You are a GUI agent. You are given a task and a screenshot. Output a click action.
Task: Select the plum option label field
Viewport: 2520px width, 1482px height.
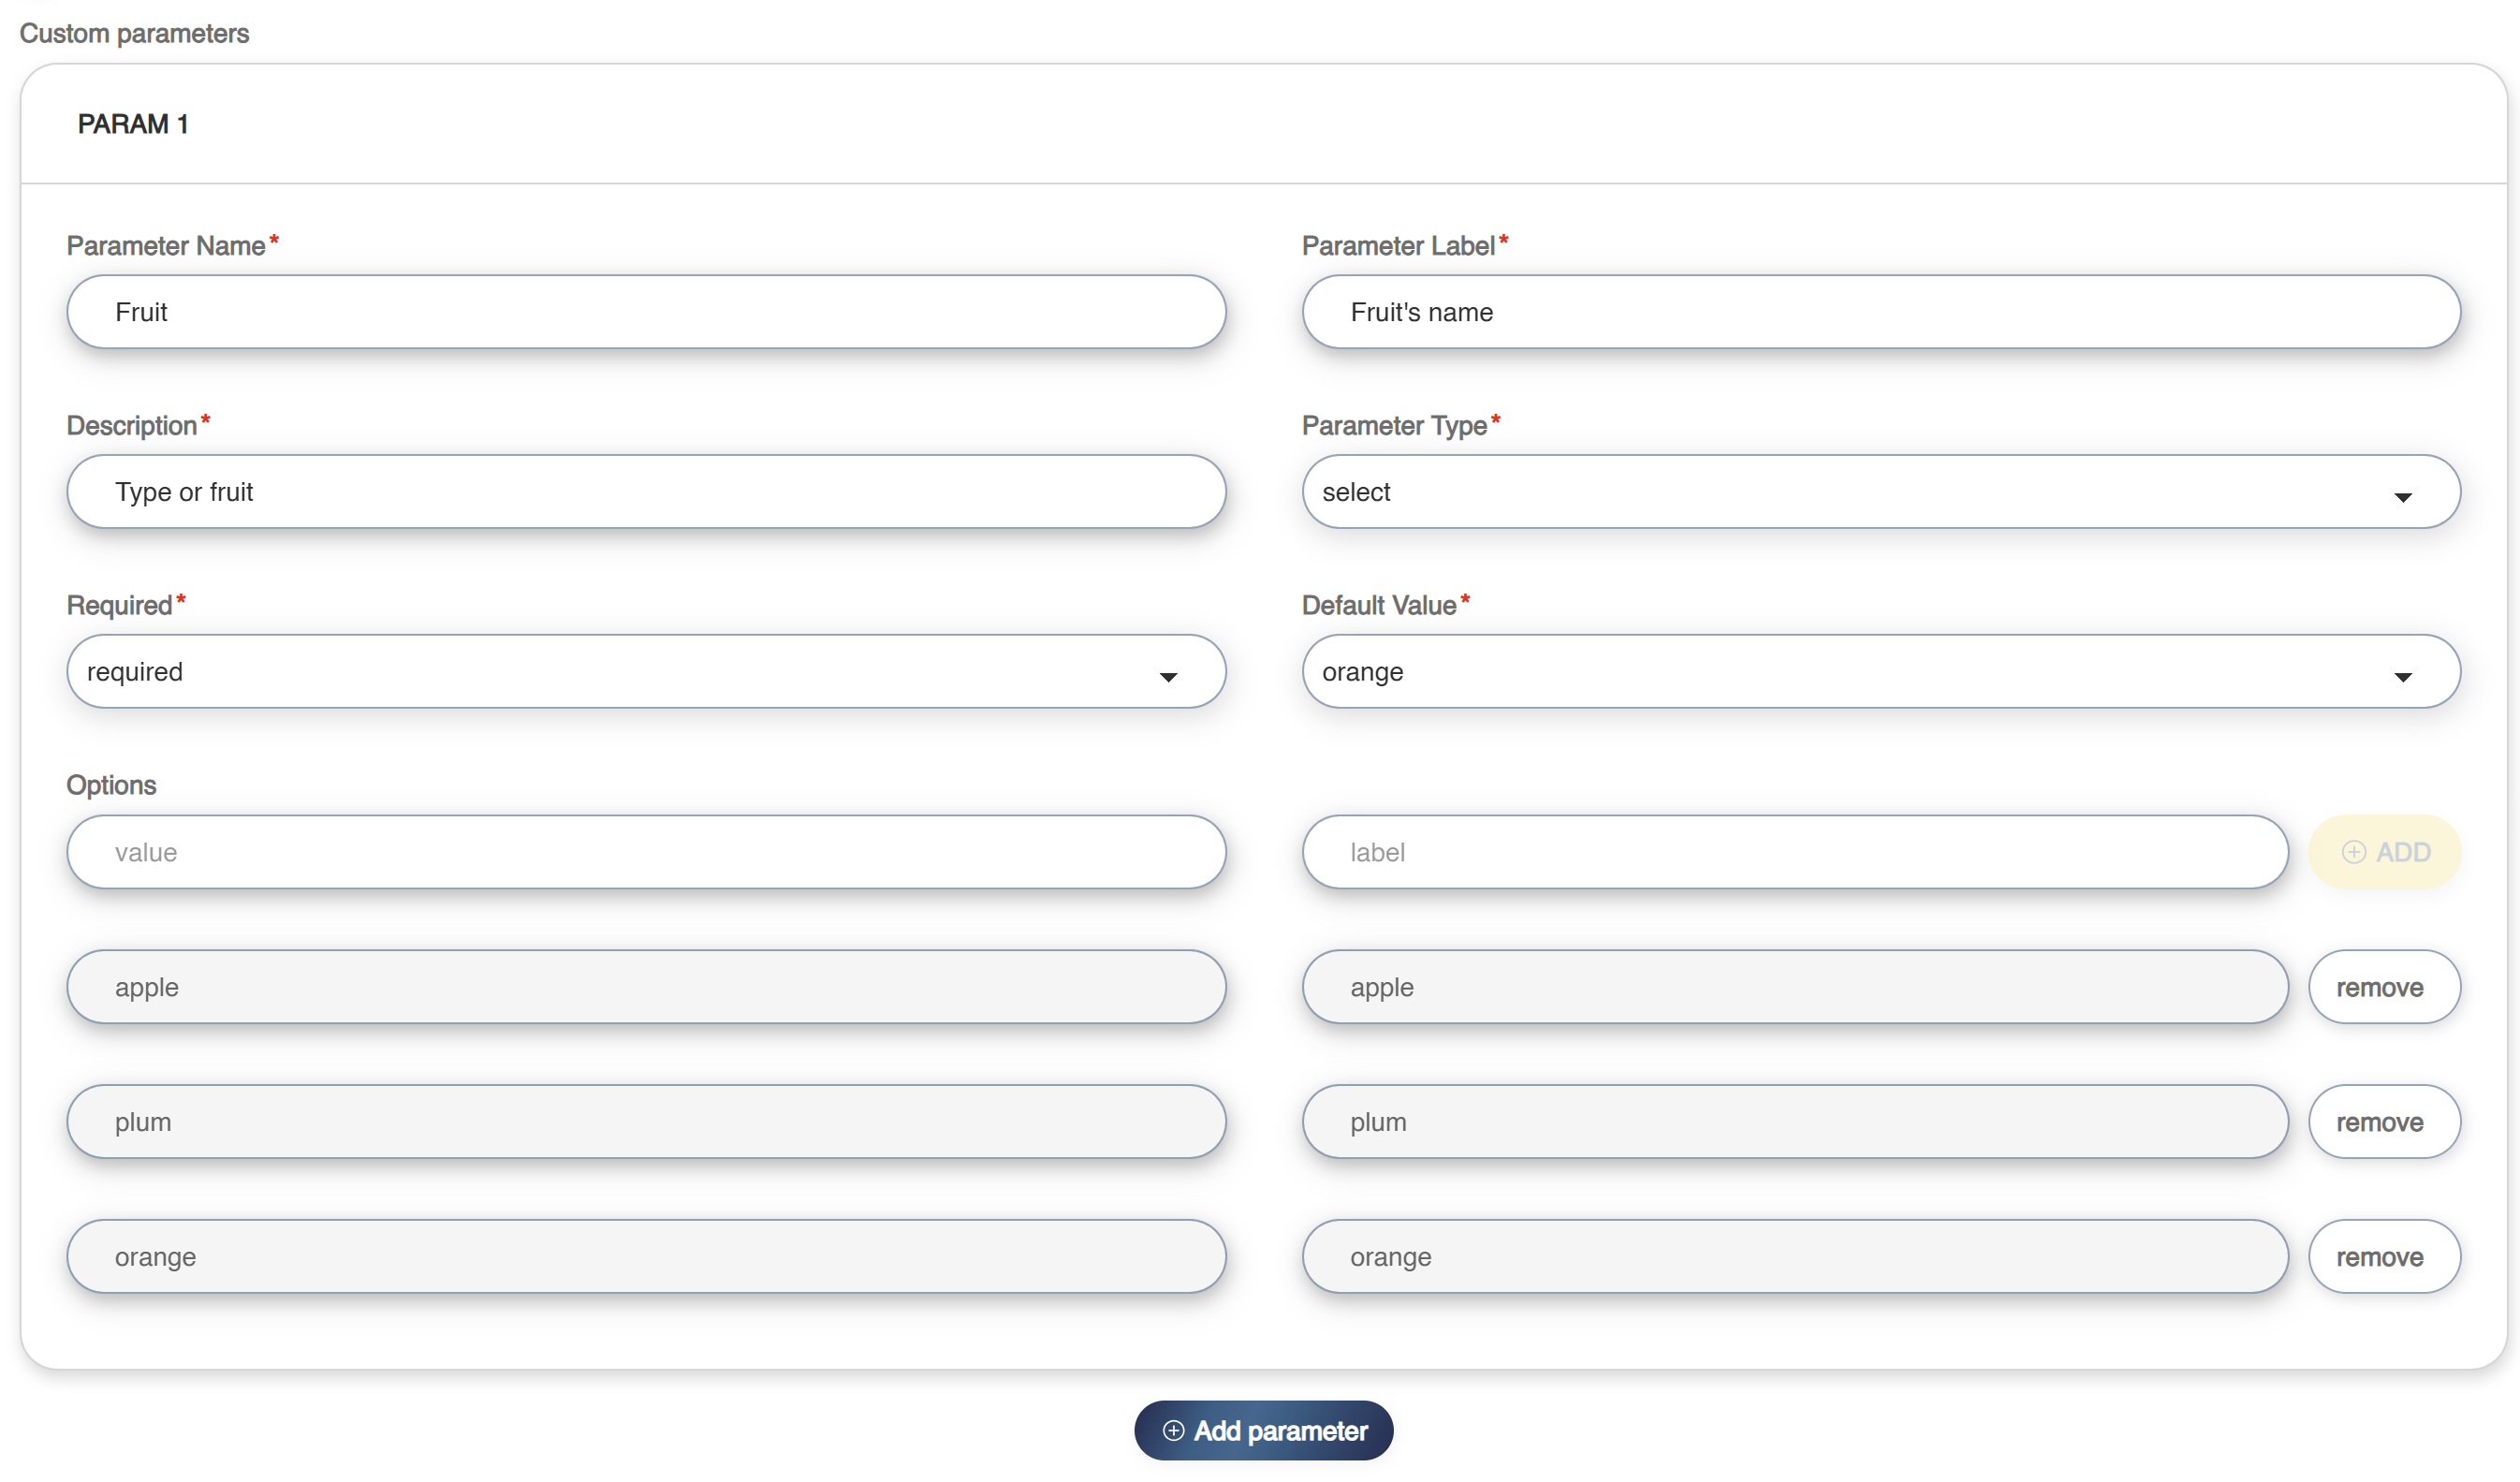coord(1794,1122)
